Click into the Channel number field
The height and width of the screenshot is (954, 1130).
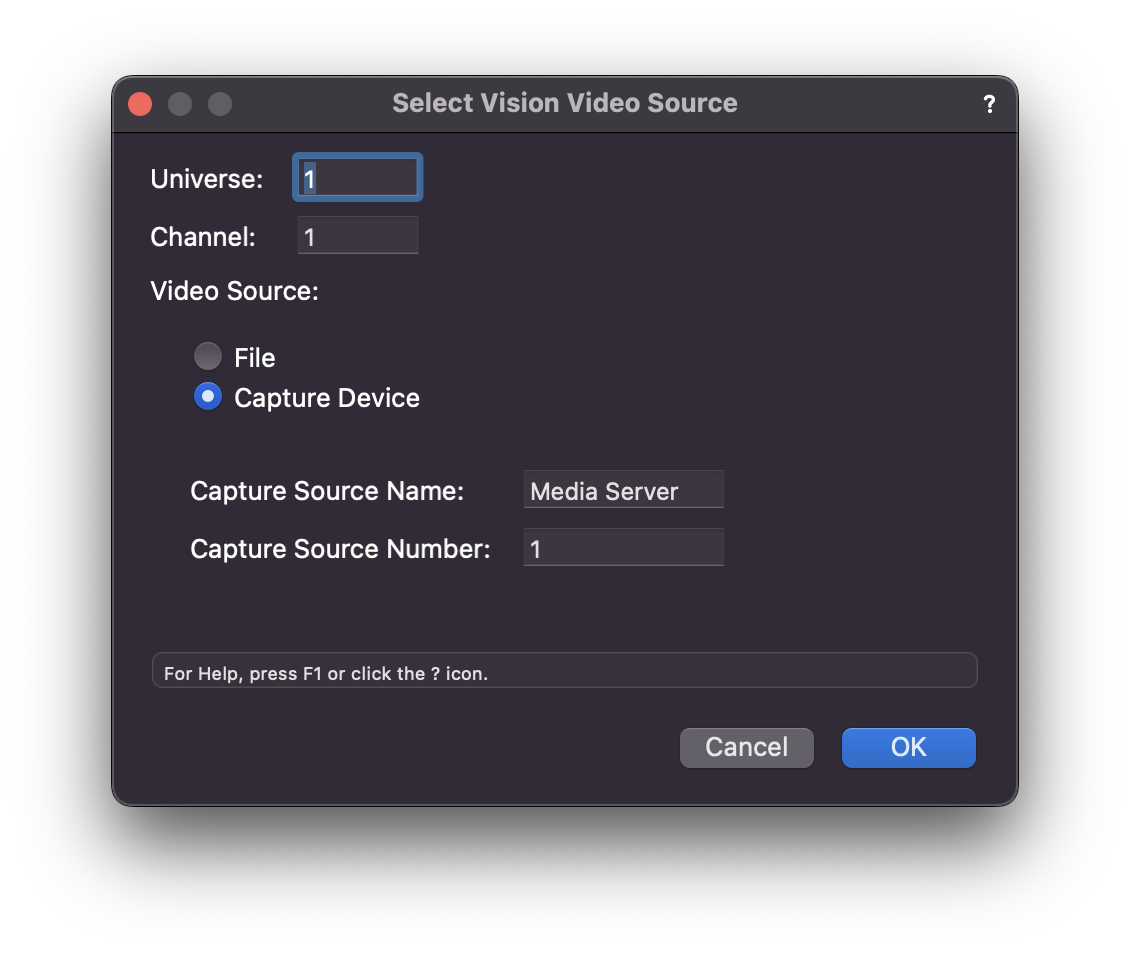pos(358,236)
